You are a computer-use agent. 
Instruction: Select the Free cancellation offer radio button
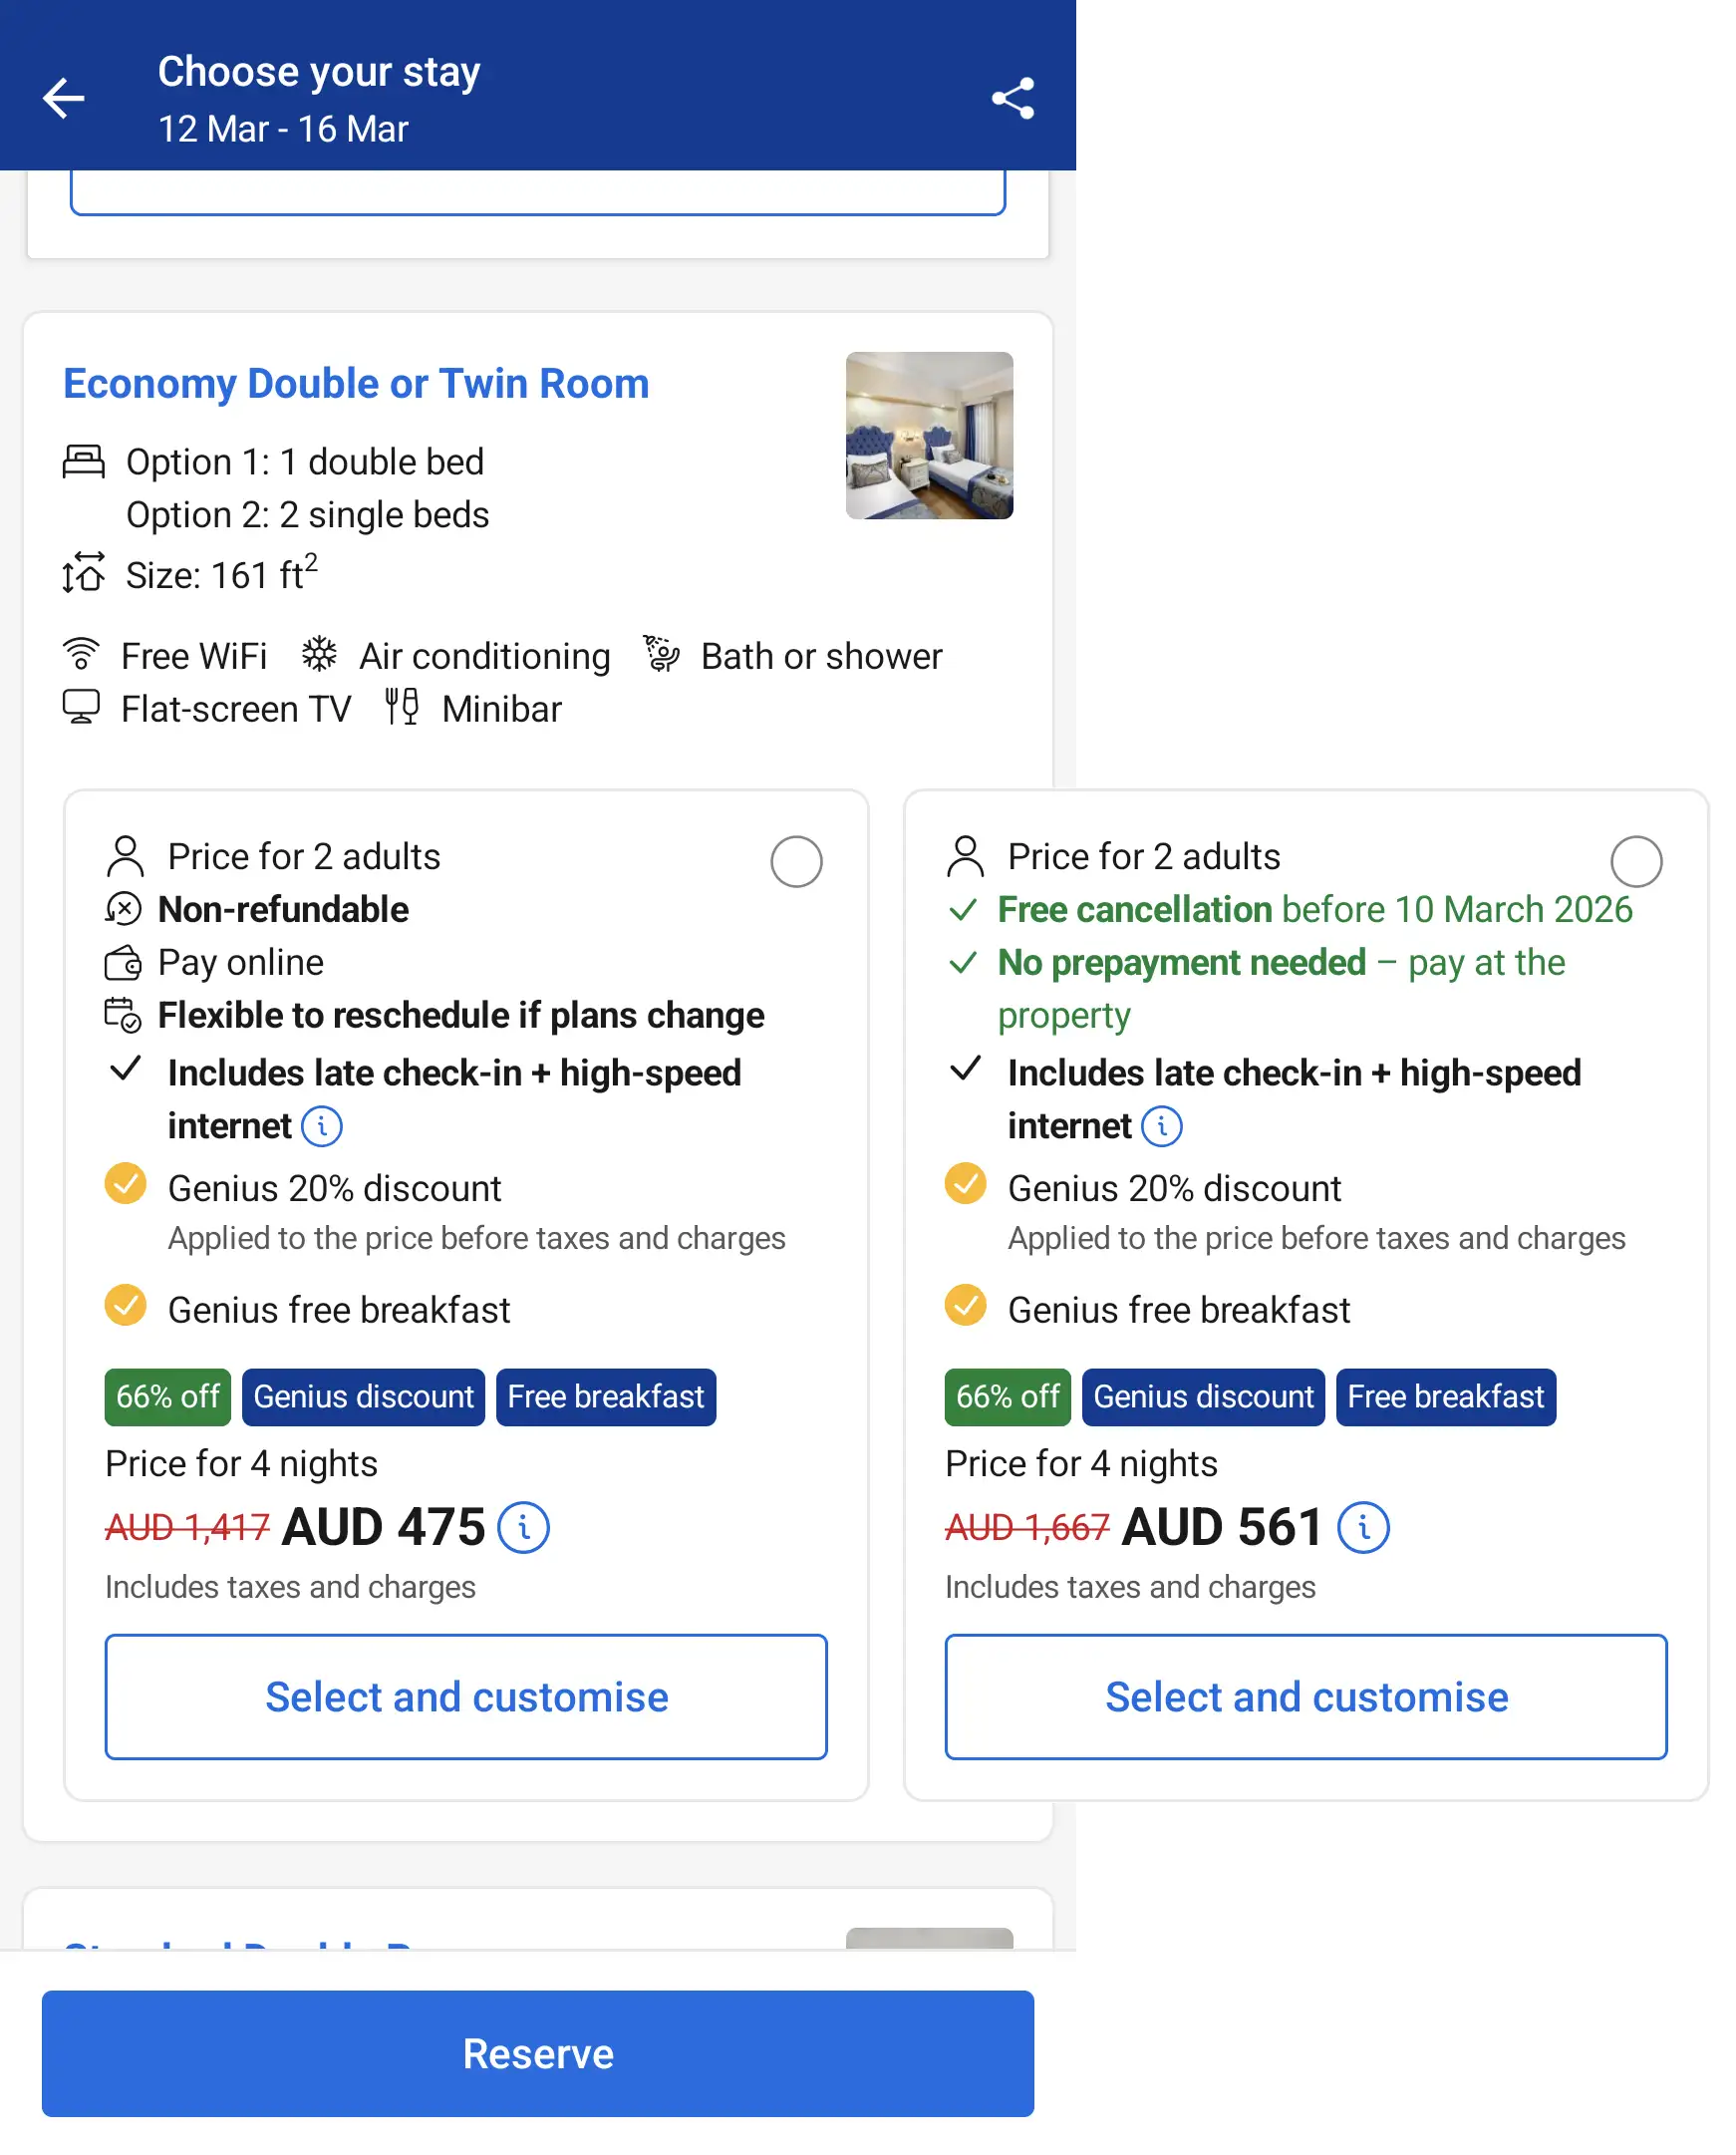tap(1636, 861)
